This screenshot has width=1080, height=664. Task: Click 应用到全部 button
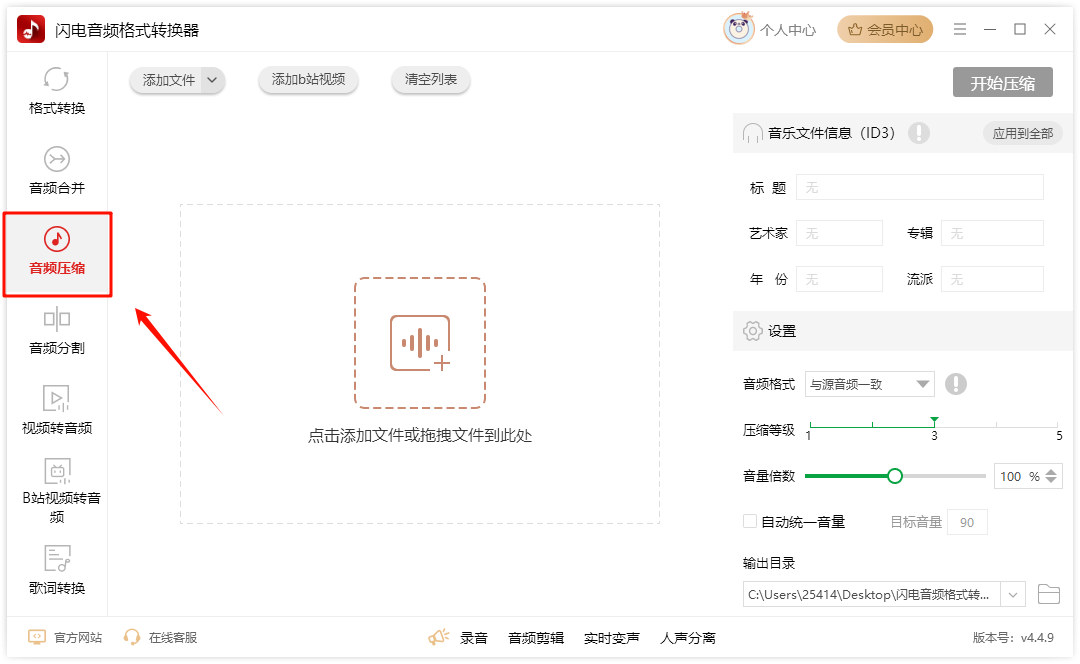pyautogui.click(x=1022, y=134)
